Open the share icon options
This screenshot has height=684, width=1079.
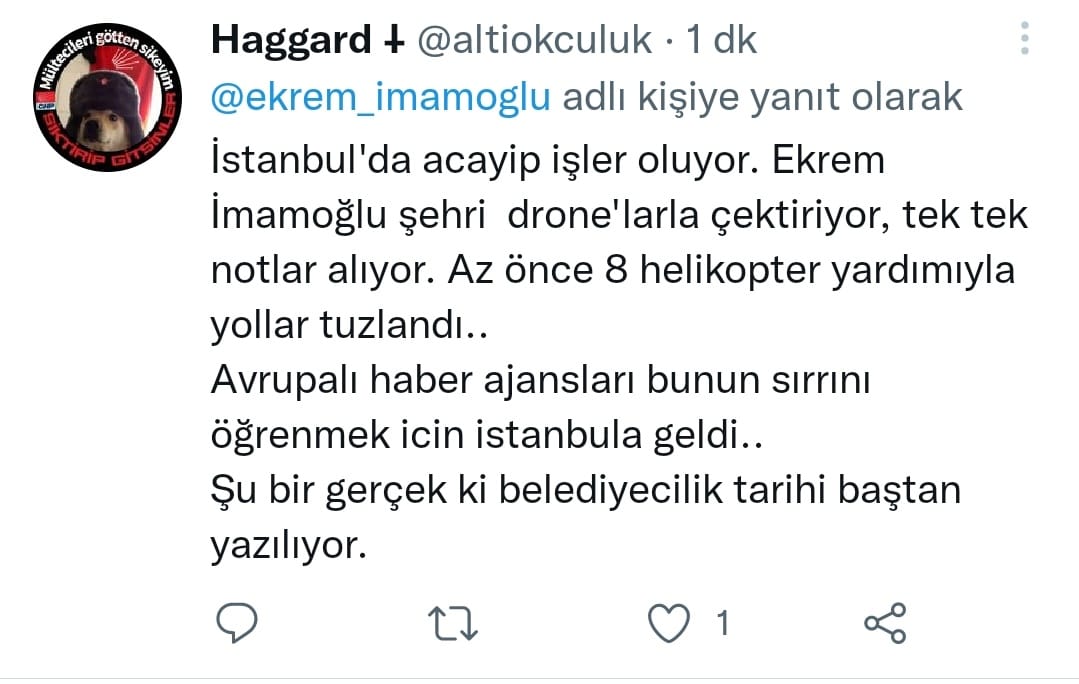[886, 623]
